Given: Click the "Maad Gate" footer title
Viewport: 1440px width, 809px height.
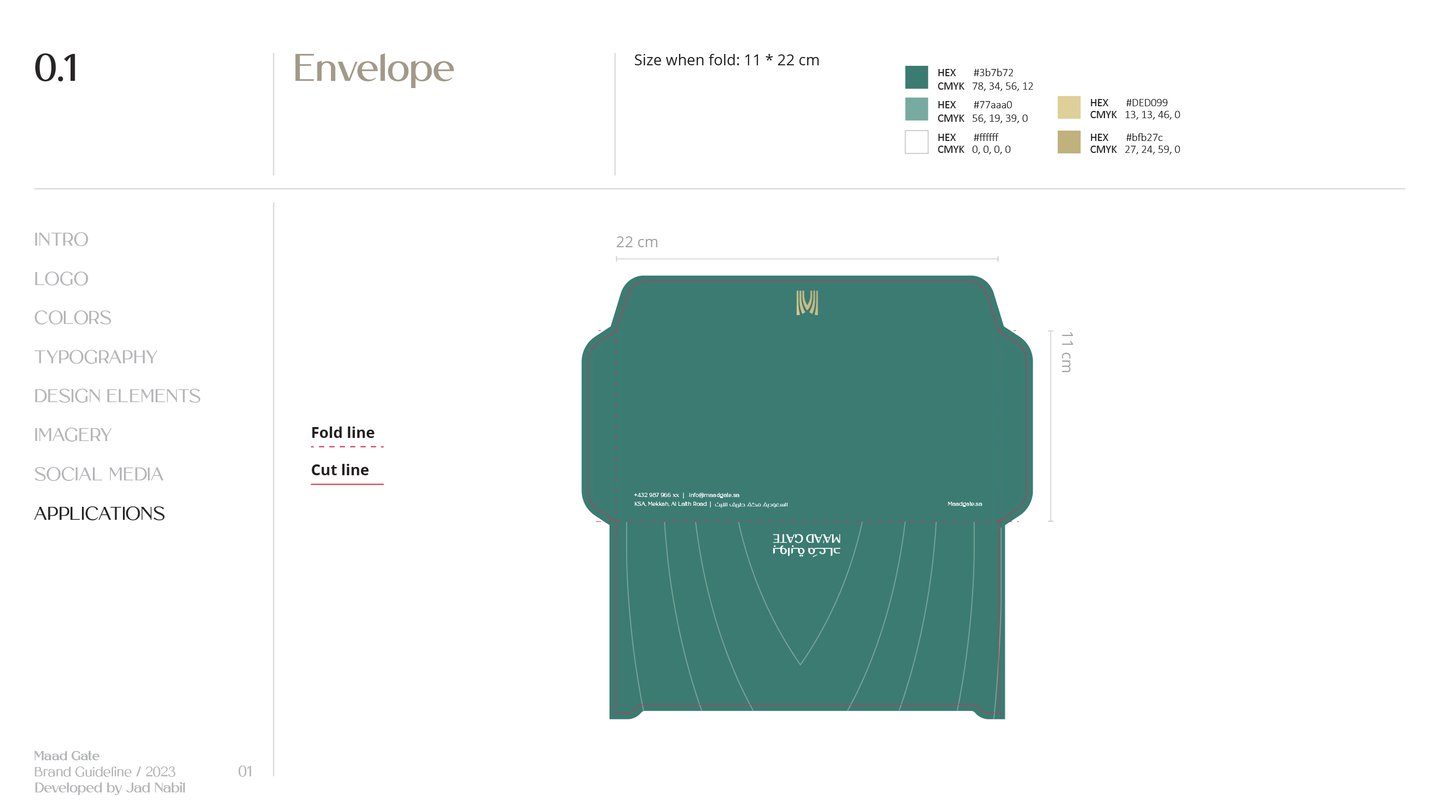Looking at the screenshot, I should pos(67,756).
